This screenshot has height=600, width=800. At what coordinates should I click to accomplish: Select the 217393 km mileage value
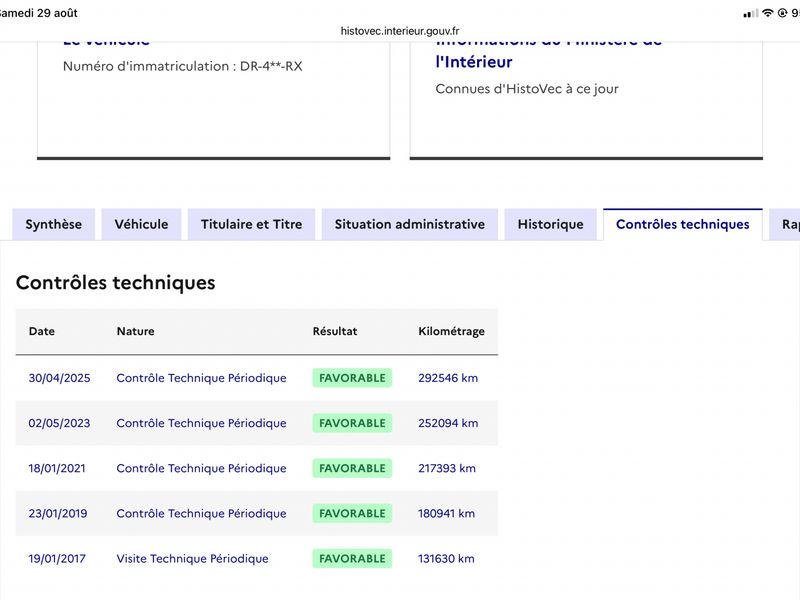coord(447,468)
